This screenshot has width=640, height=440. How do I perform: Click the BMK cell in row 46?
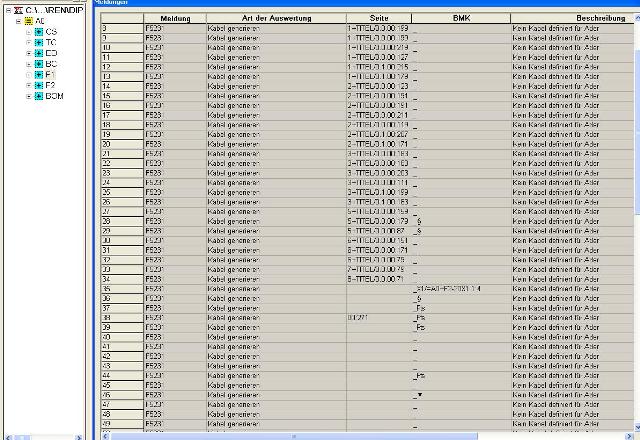click(x=461, y=395)
